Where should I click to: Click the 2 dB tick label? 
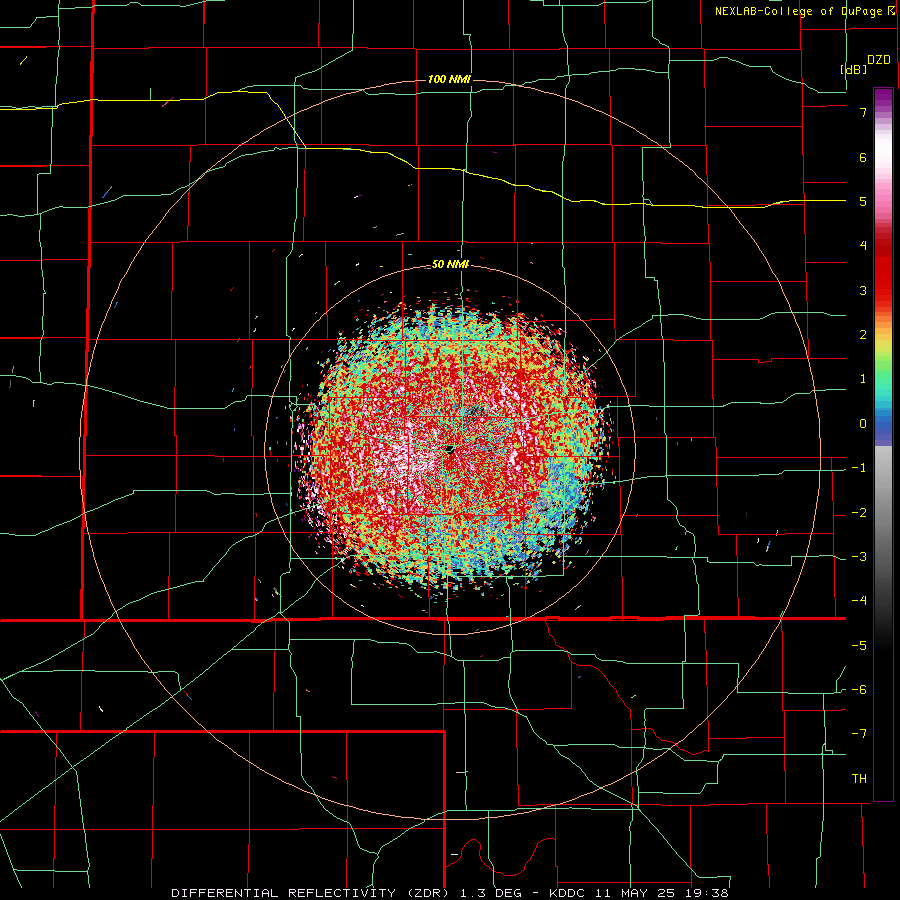coord(863,335)
